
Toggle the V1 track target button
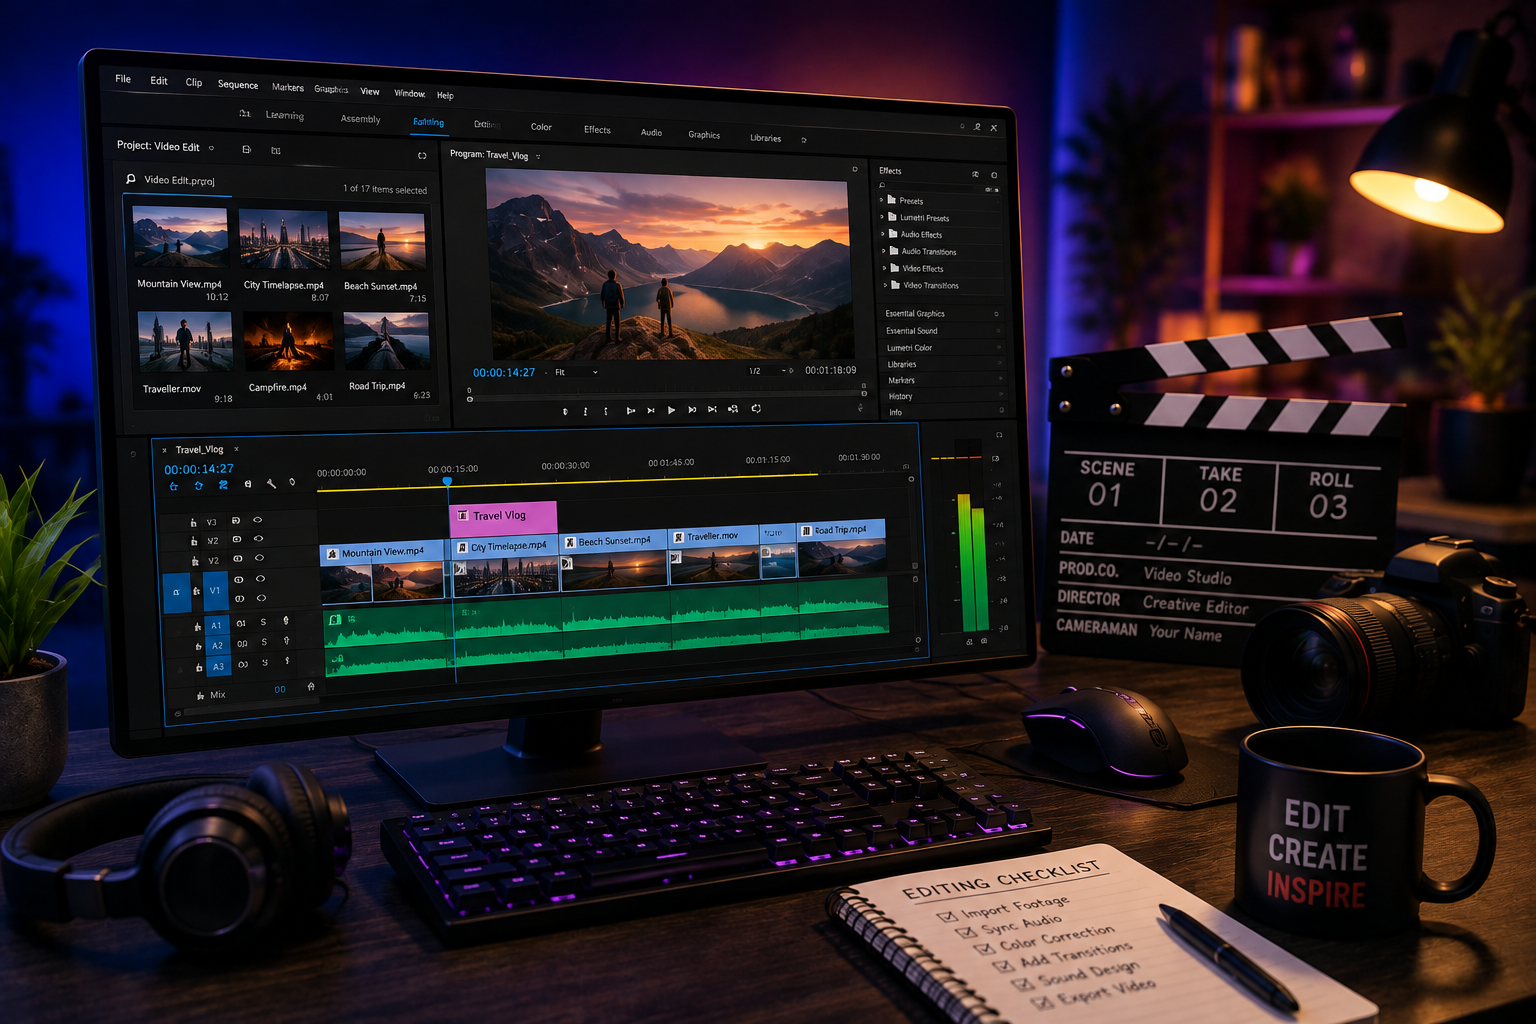(x=215, y=591)
